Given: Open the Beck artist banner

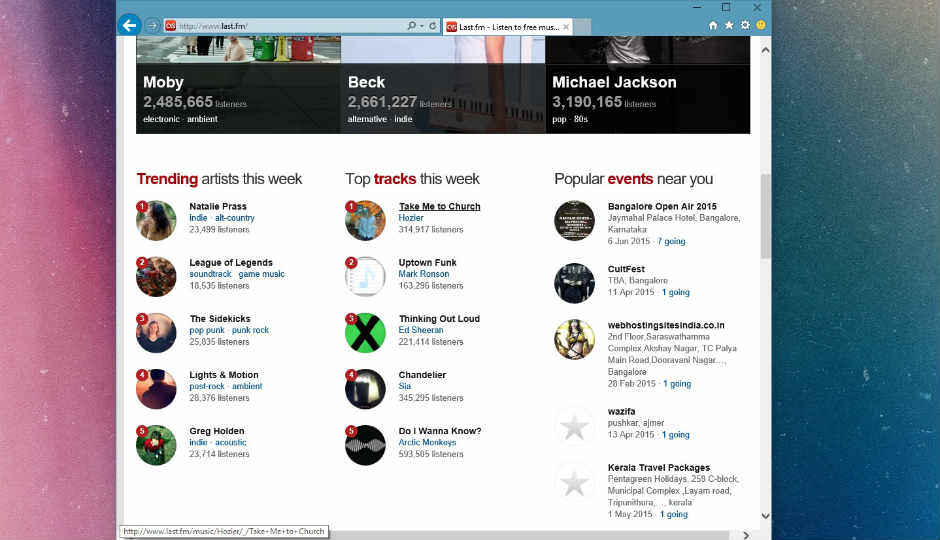Looking at the screenshot, I should (443, 85).
